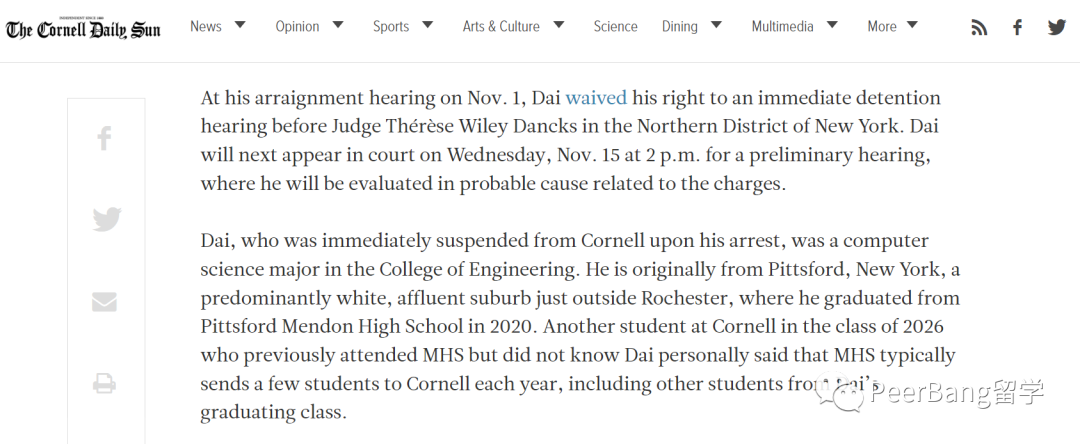Select the Science menu item
The height and width of the screenshot is (444, 1080).
[x=615, y=27]
